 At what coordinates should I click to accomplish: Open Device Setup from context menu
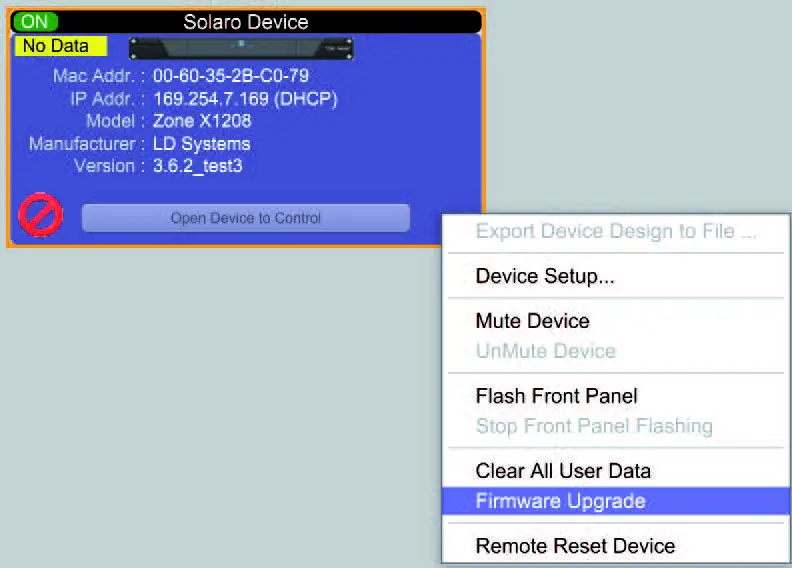pos(616,276)
